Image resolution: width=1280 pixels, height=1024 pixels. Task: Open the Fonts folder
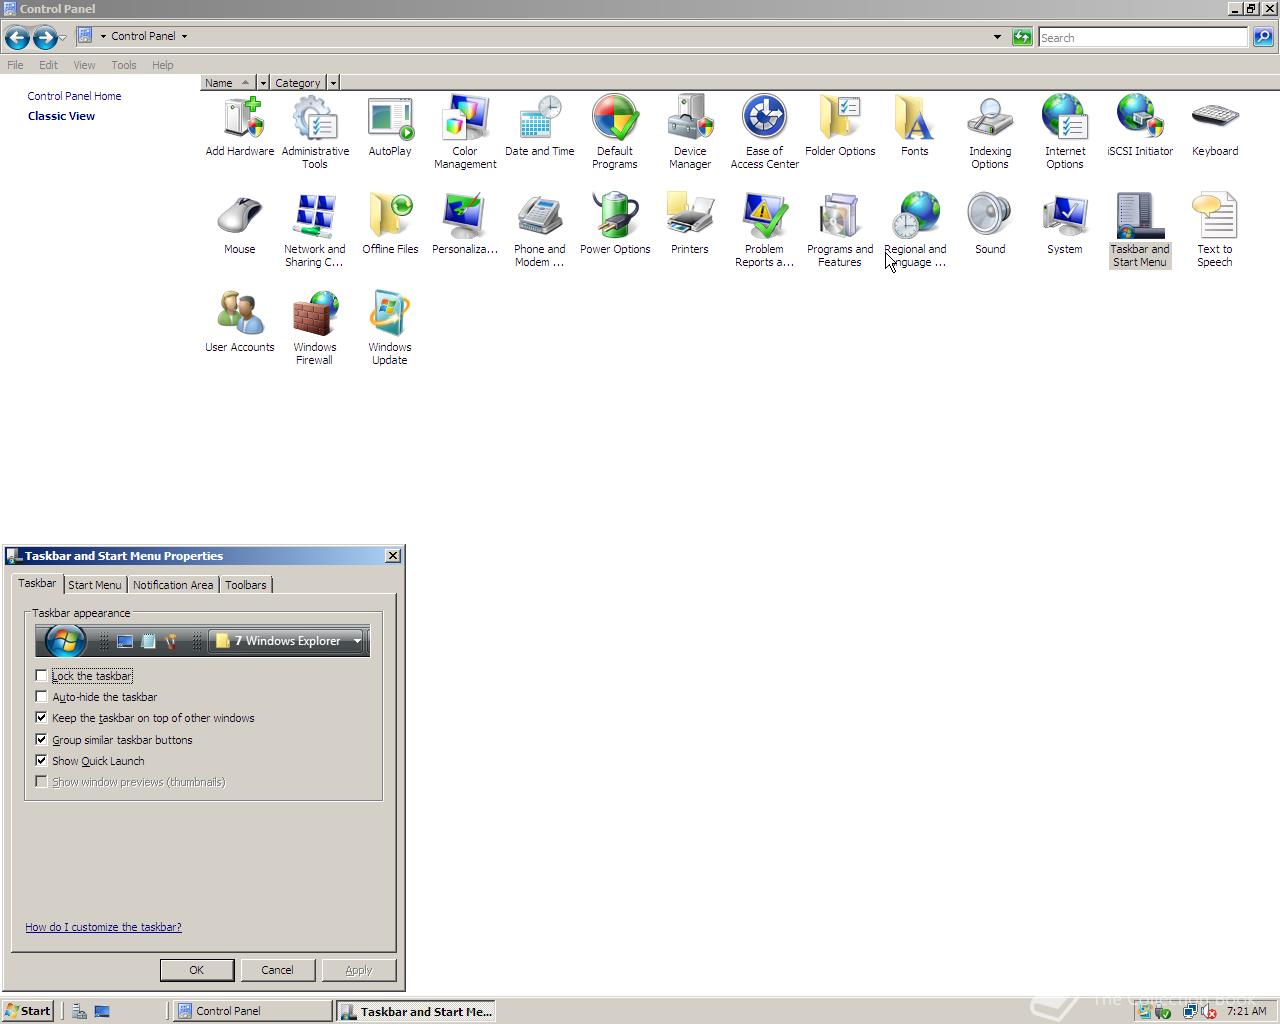click(915, 127)
